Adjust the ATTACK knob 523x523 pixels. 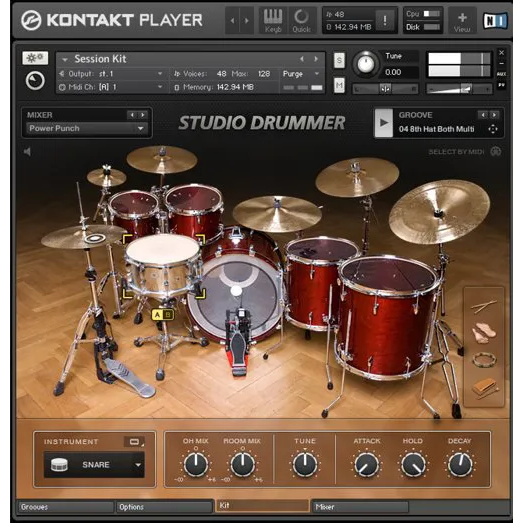pos(367,464)
